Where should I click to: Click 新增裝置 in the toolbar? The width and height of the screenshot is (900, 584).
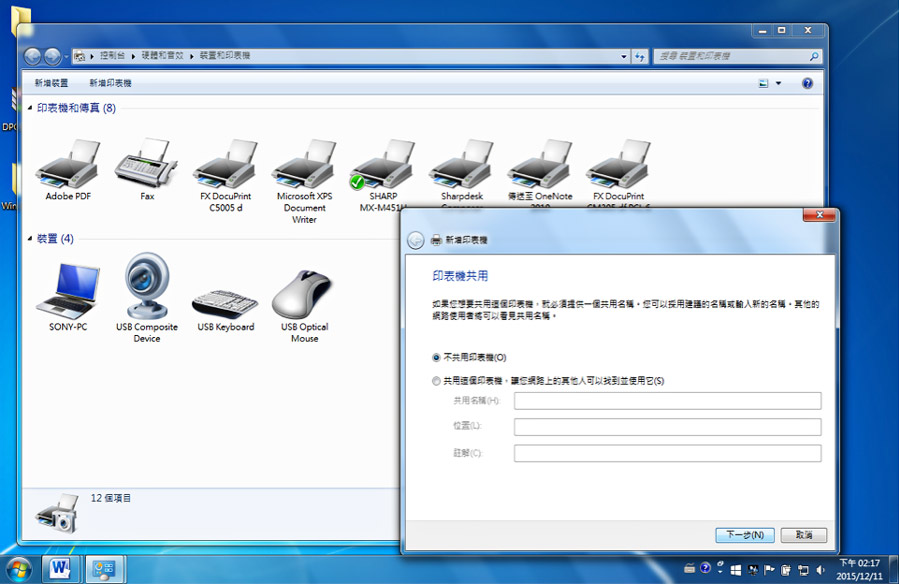click(x=51, y=83)
